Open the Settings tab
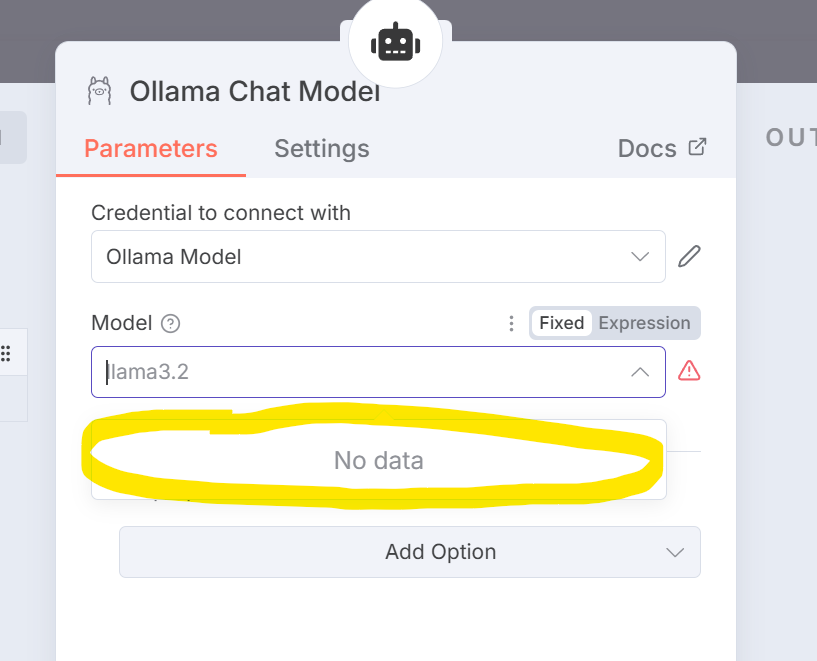Image resolution: width=817 pixels, height=661 pixels. pos(322,149)
